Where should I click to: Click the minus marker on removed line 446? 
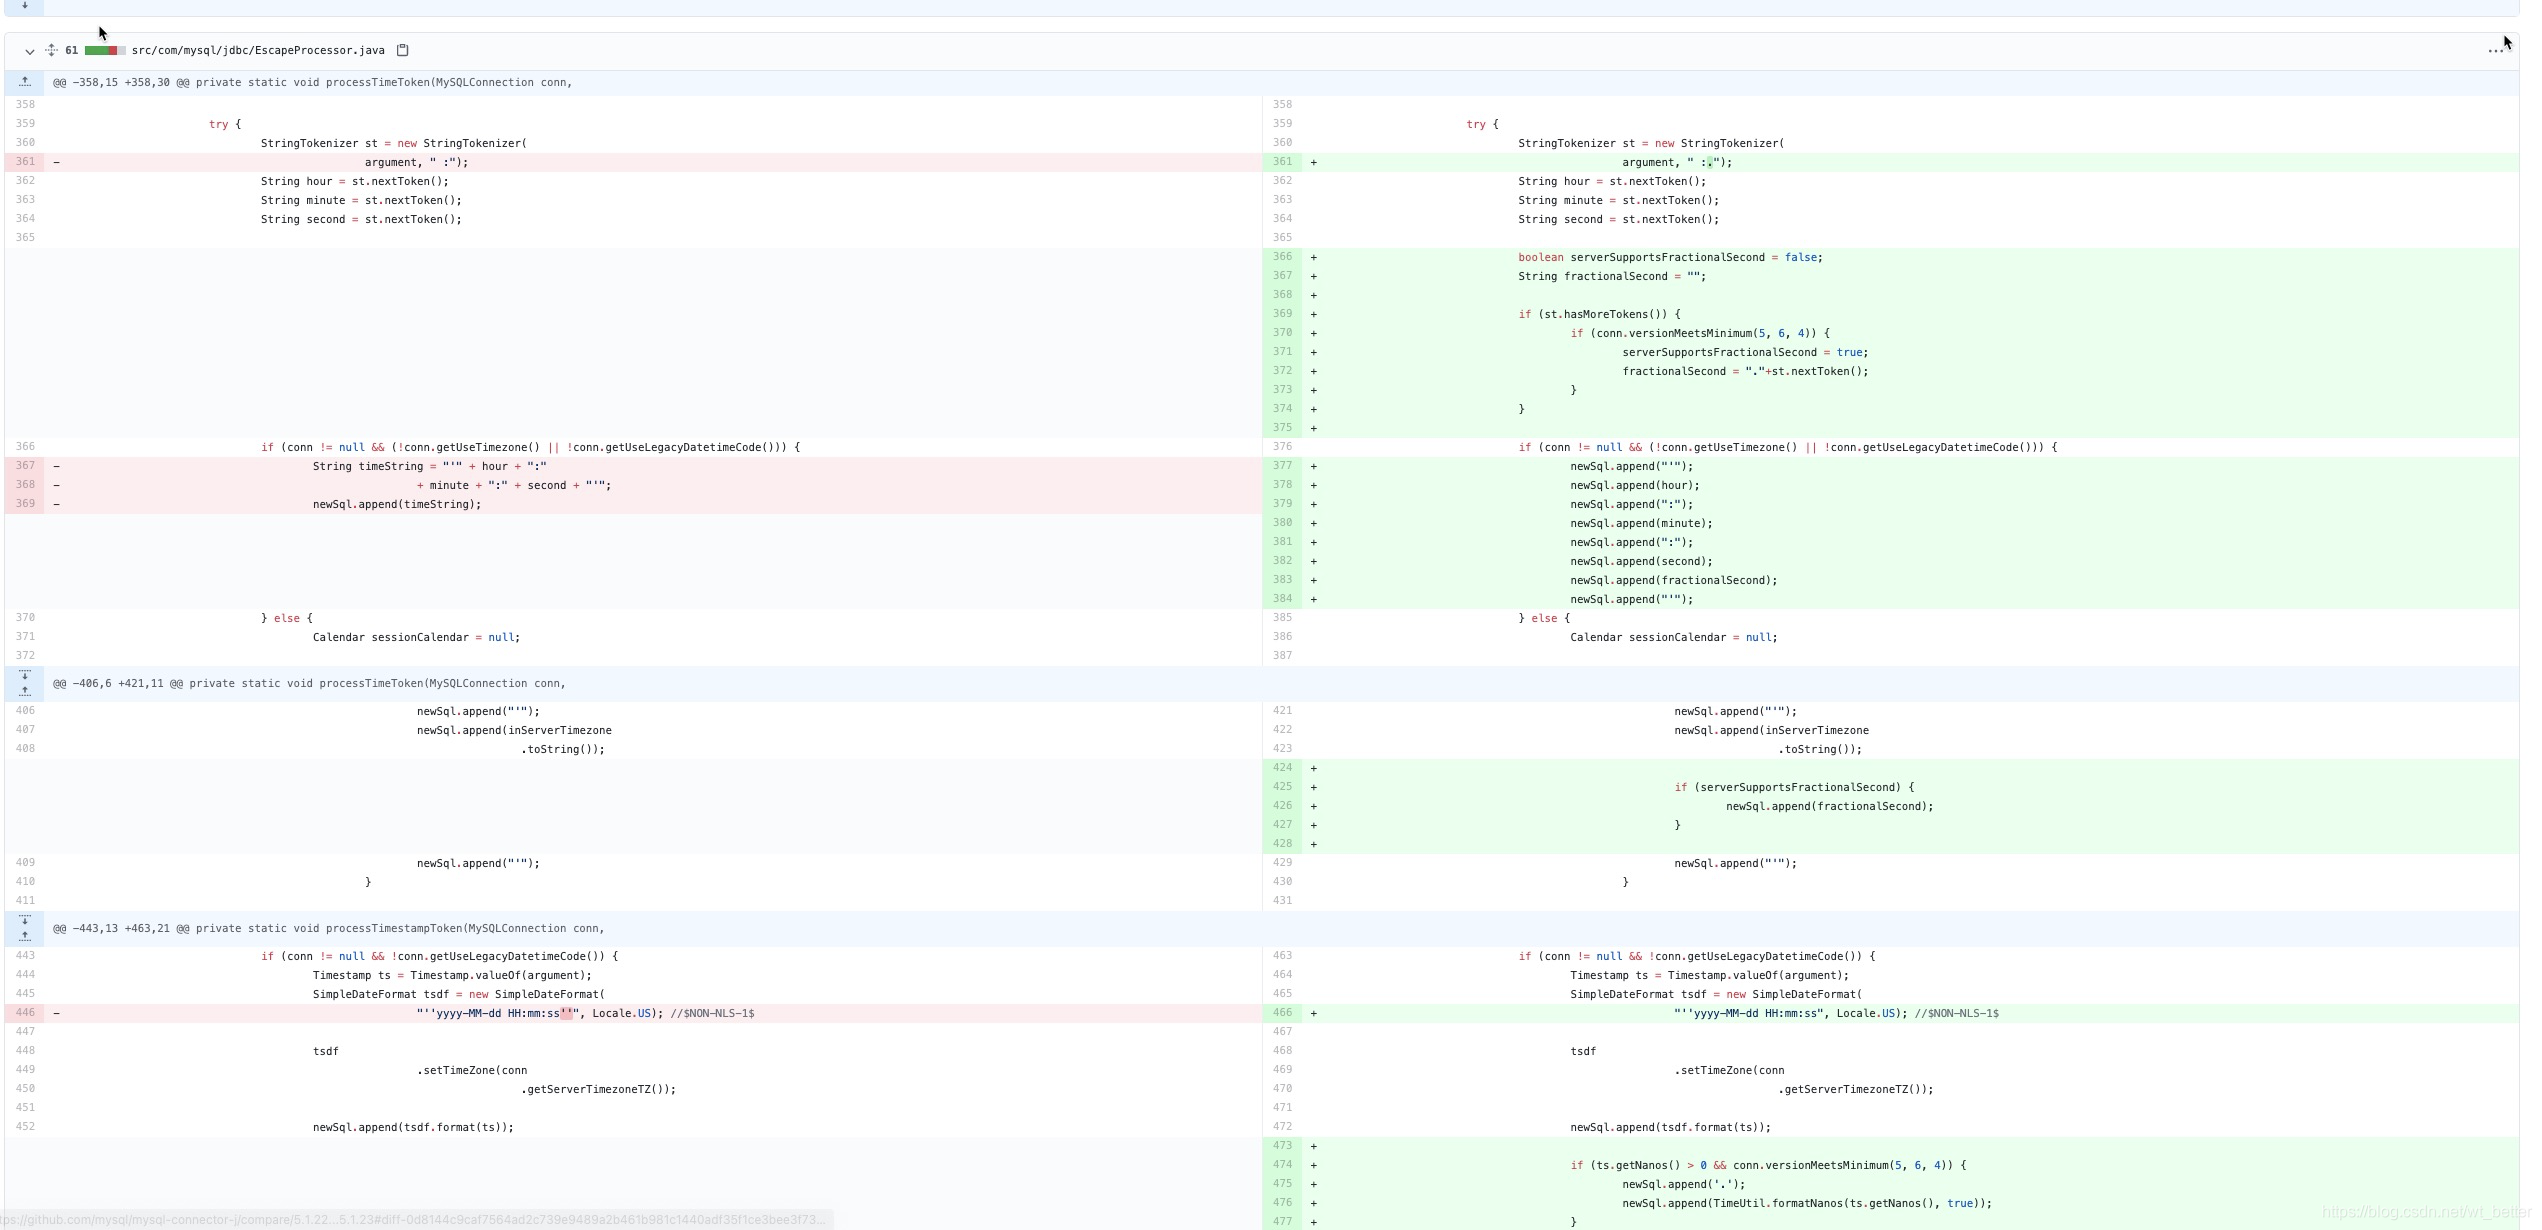(56, 1013)
